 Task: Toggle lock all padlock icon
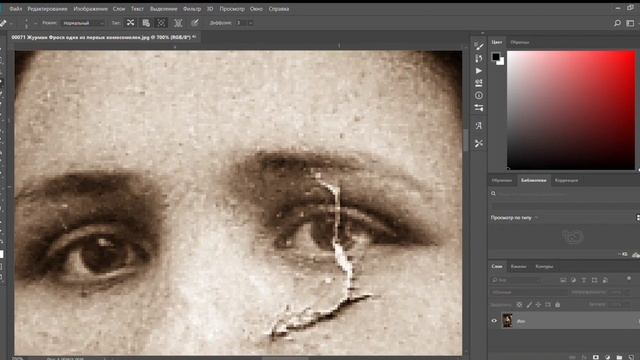(558, 304)
